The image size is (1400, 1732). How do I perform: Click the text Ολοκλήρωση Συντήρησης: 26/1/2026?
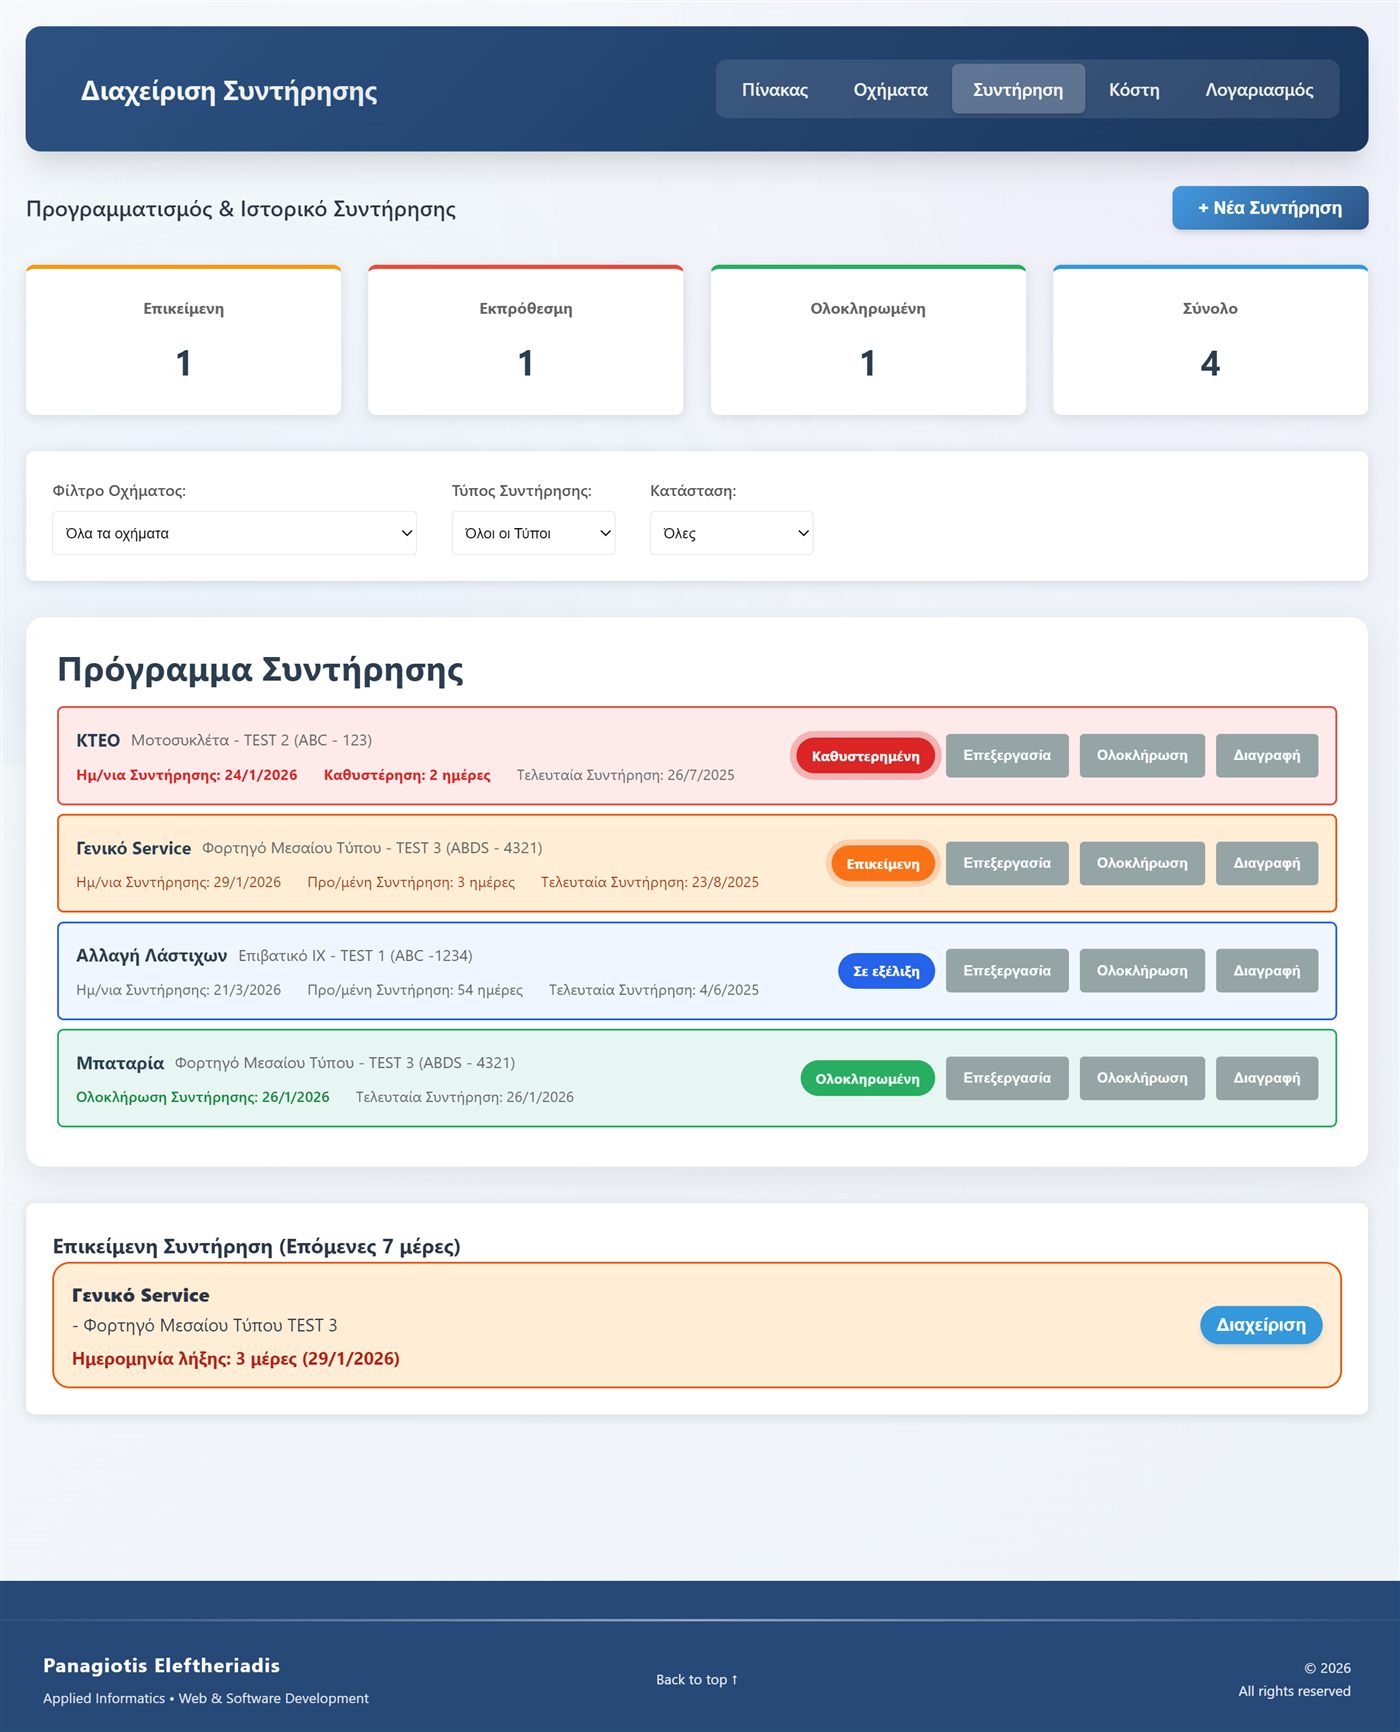coord(203,1097)
